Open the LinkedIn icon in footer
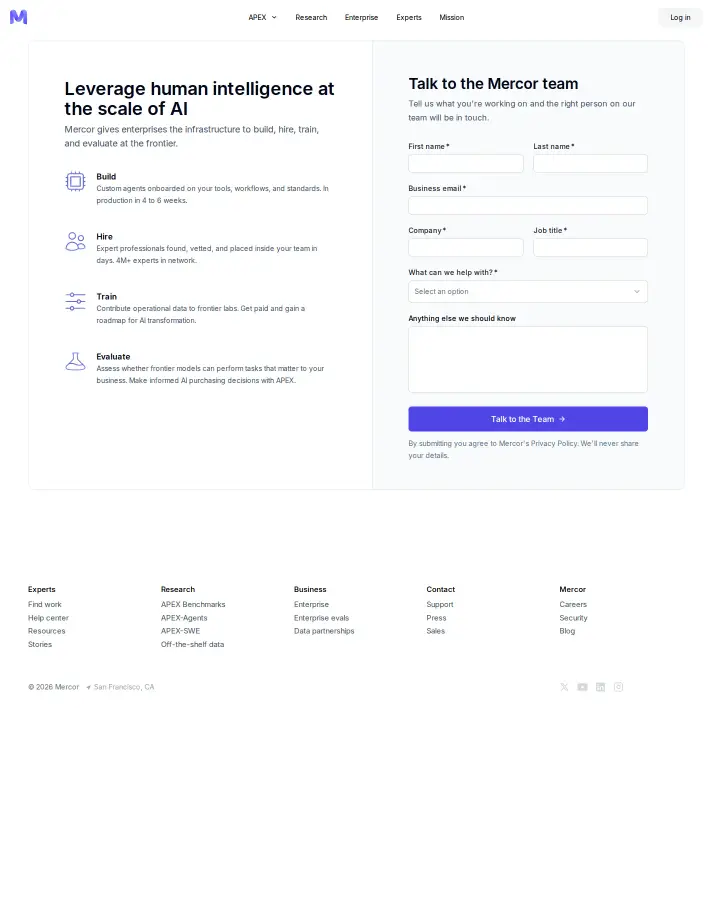This screenshot has height=900, width=720. click(x=600, y=687)
